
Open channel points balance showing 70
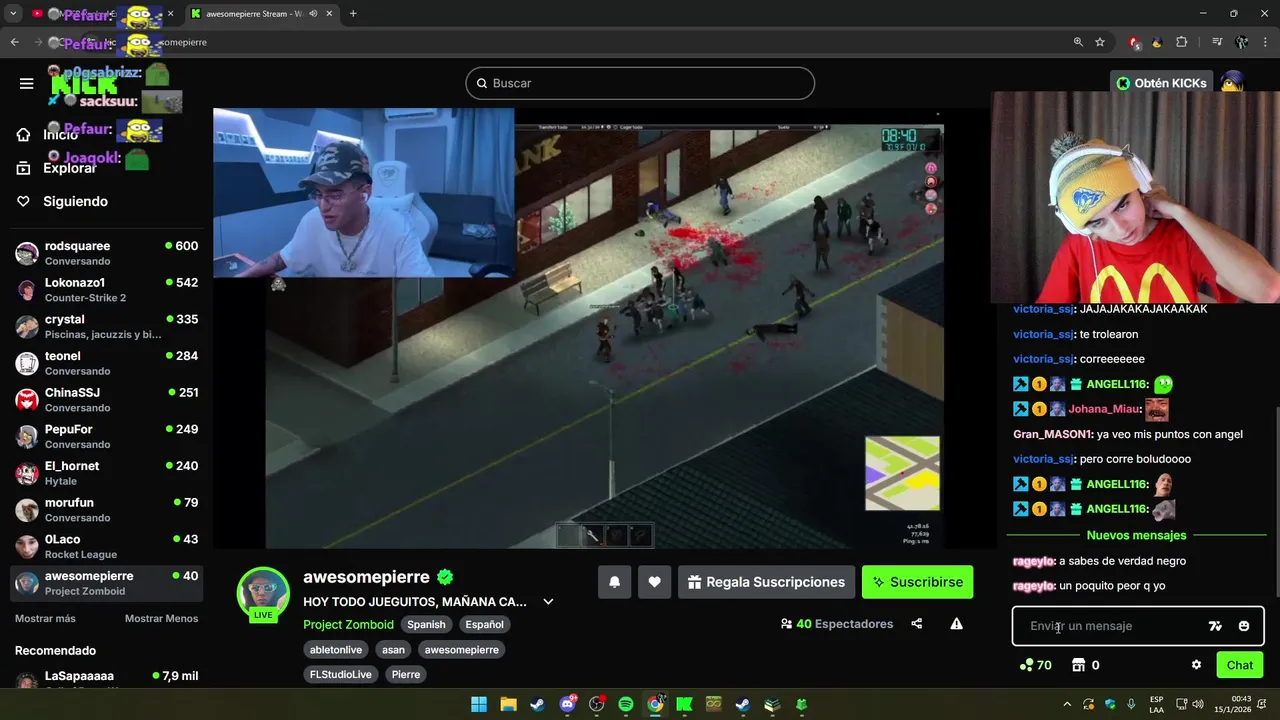tap(1035, 665)
